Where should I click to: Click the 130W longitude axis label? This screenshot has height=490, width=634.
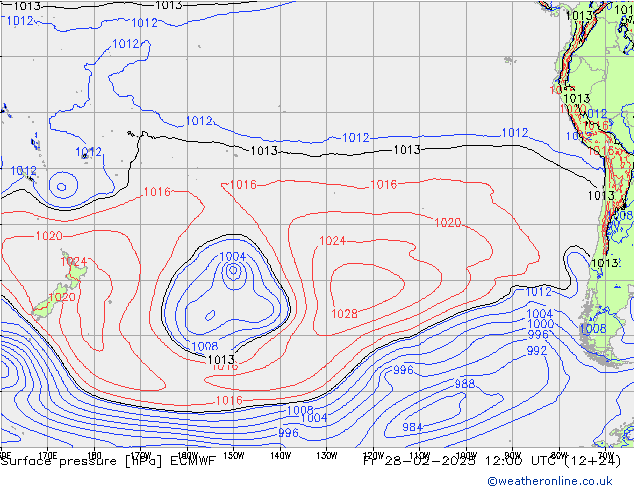pyautogui.click(x=327, y=455)
